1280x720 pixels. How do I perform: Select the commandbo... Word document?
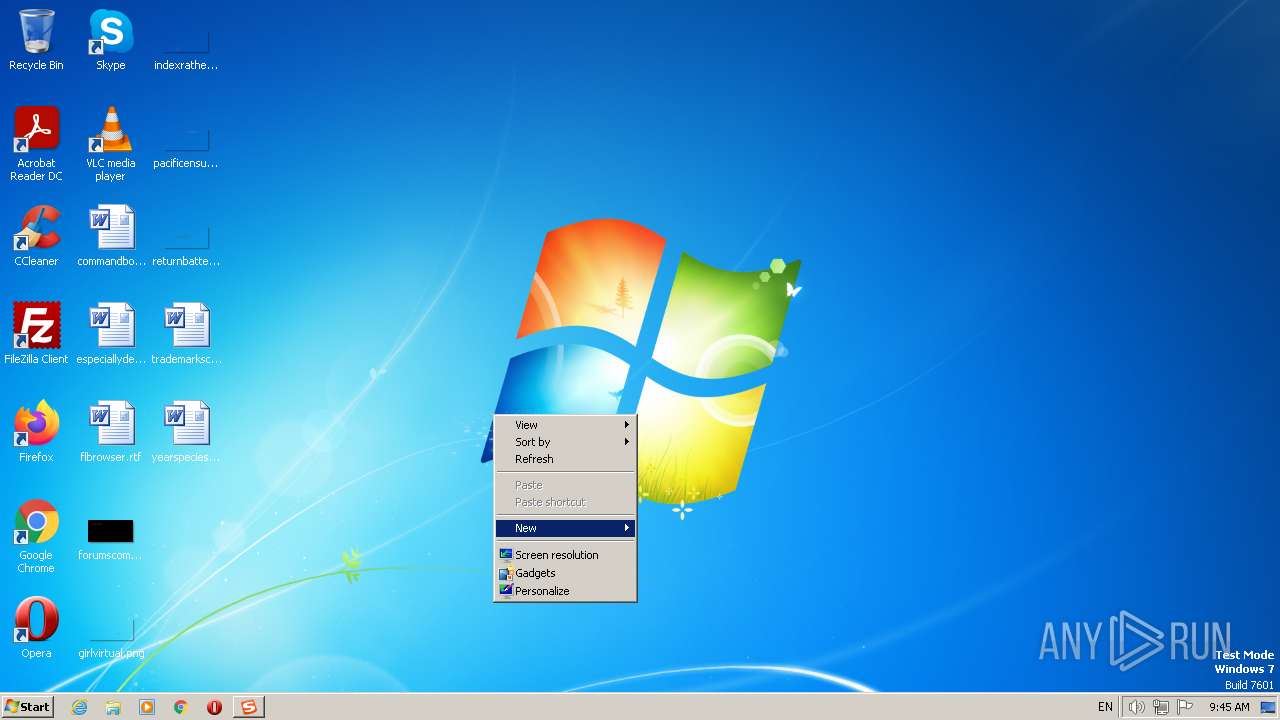pos(111,236)
